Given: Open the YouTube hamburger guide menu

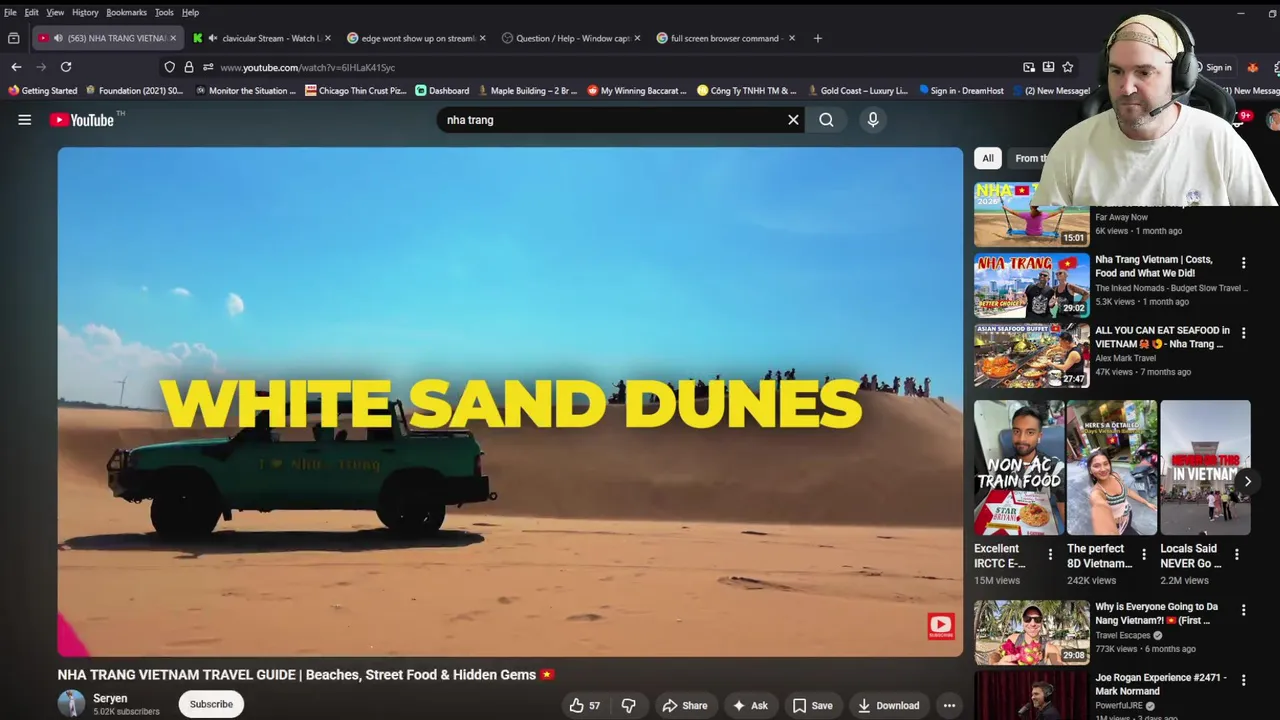Looking at the screenshot, I should click(x=25, y=120).
